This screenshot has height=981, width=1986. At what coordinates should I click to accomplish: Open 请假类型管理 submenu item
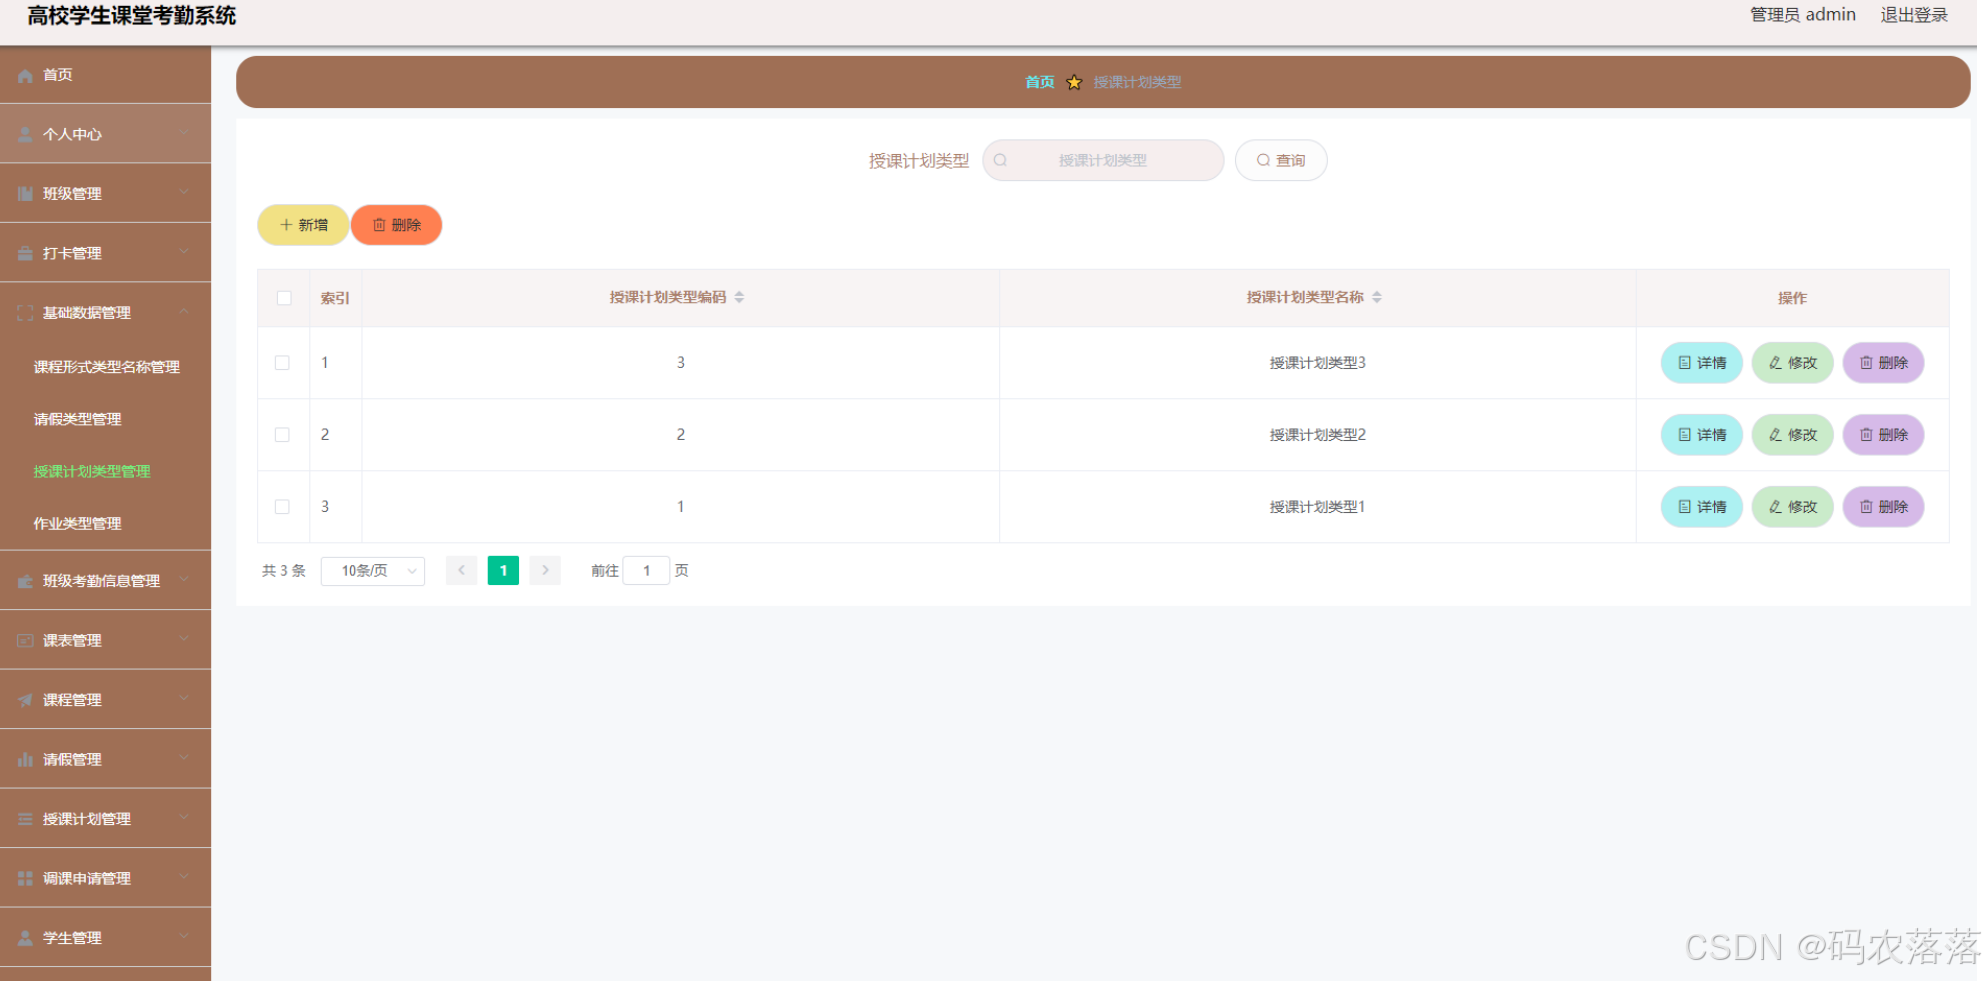tap(77, 419)
